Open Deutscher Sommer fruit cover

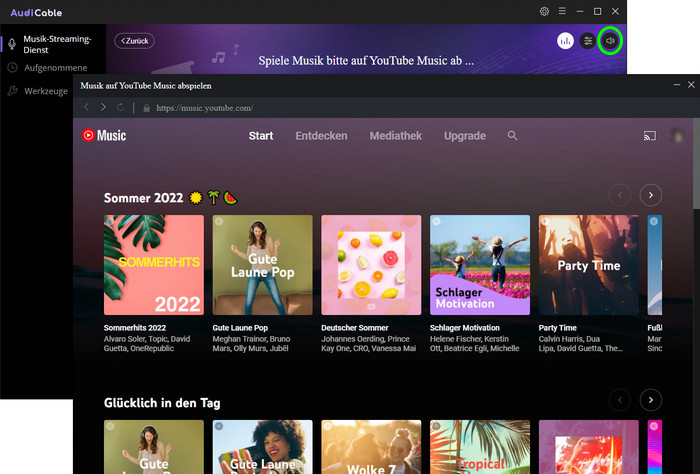click(x=371, y=265)
